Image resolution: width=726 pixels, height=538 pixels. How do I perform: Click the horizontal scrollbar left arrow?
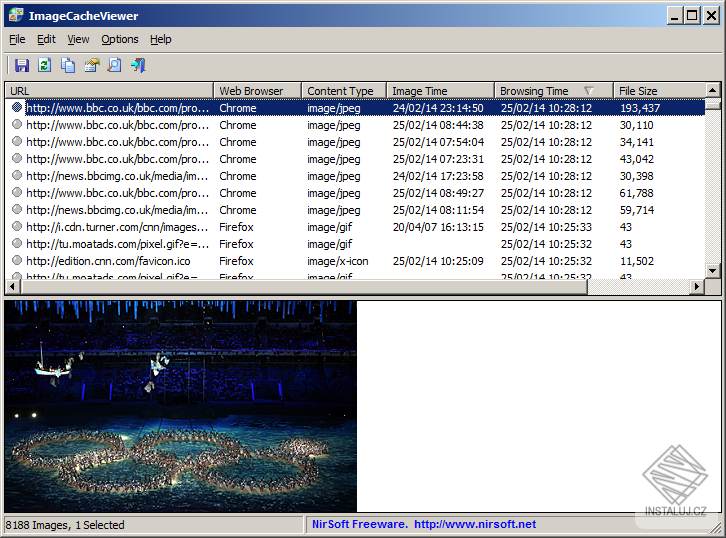12,287
